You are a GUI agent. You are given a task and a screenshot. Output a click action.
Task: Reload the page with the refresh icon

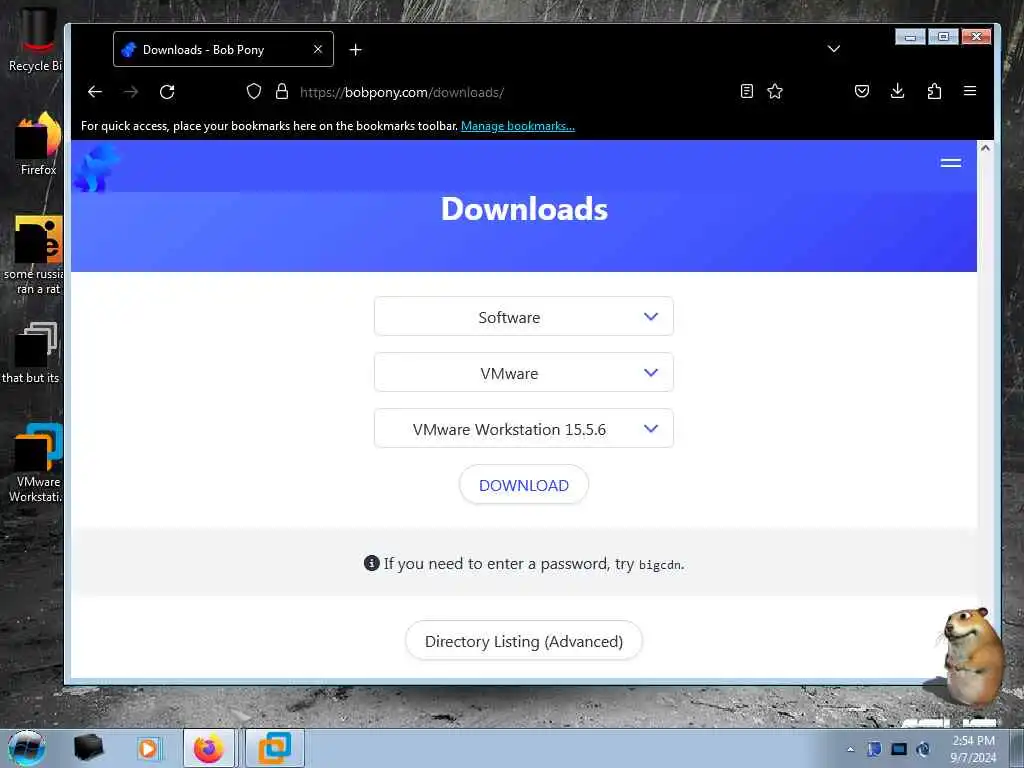click(x=167, y=92)
